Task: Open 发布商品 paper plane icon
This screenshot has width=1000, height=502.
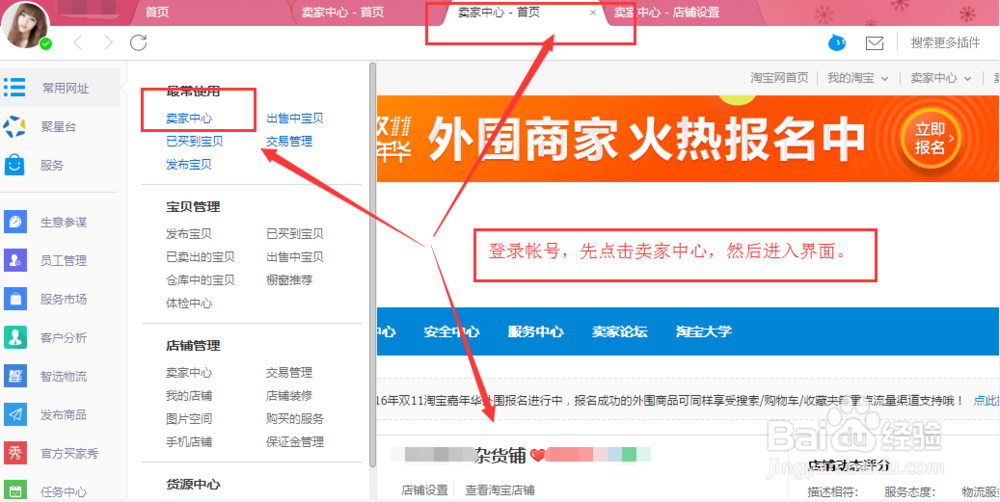Action: tap(15, 415)
